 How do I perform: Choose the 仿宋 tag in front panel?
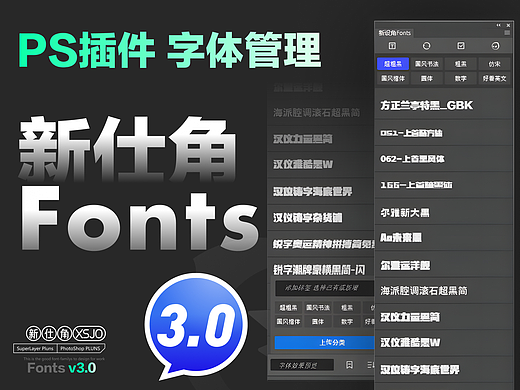click(494, 64)
